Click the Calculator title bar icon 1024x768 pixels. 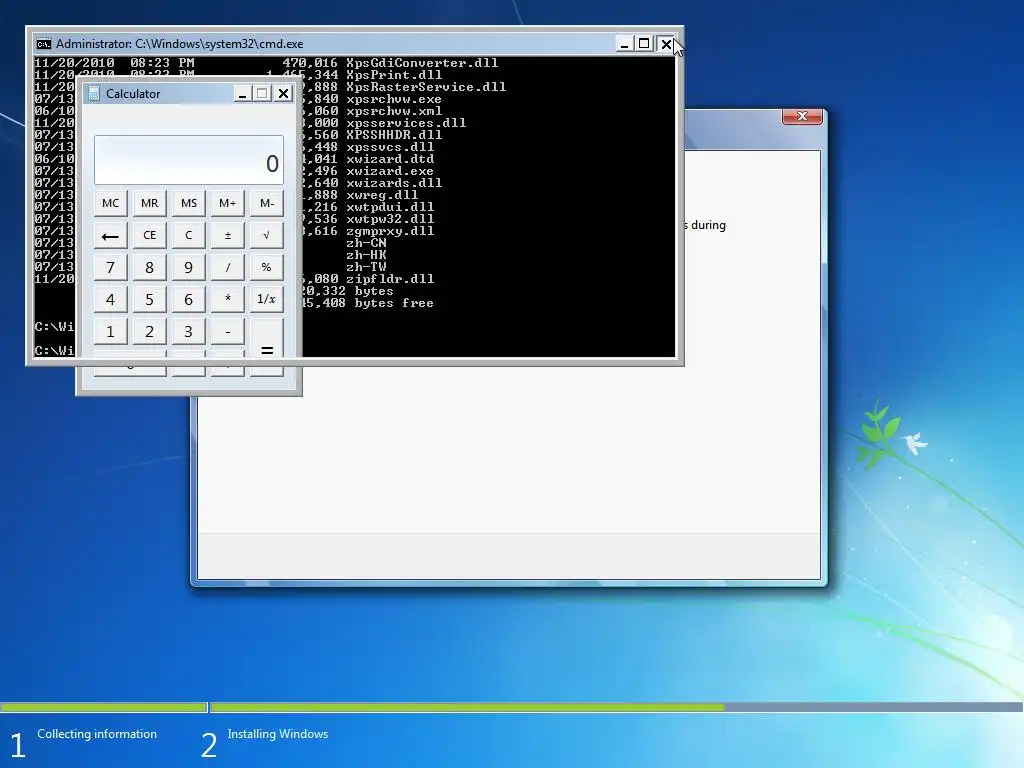94,93
